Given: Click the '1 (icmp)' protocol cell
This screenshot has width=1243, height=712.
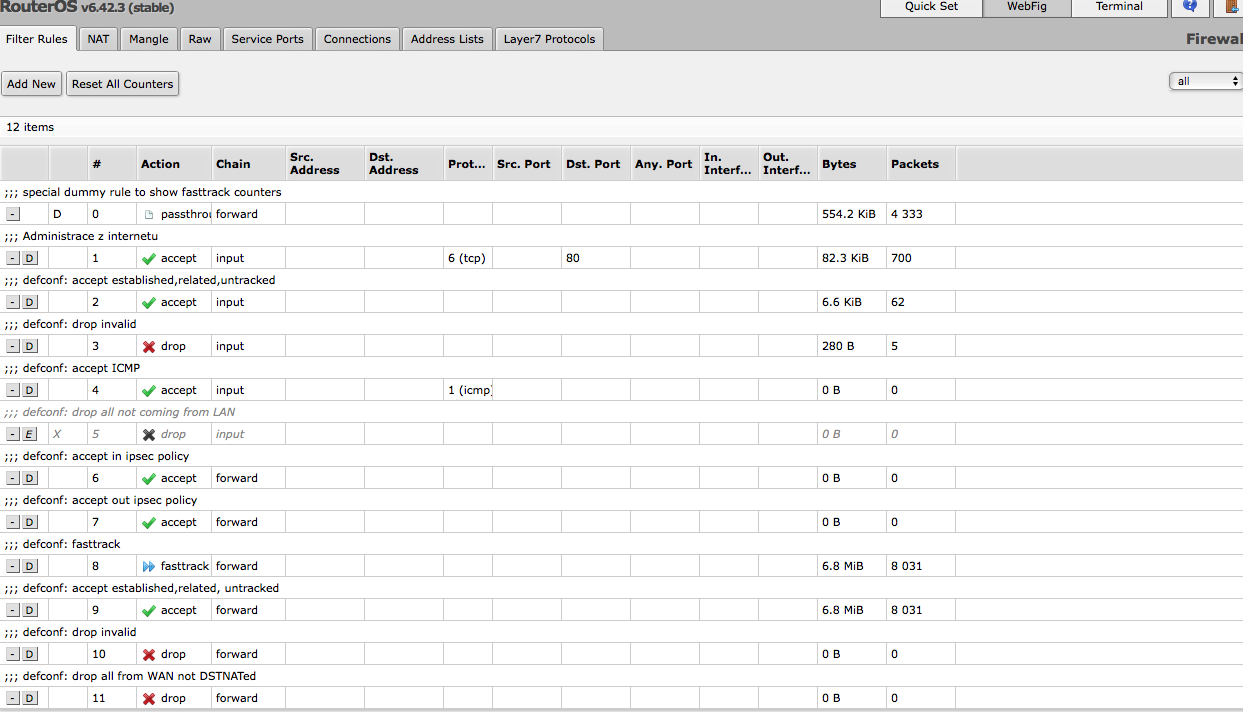Looking at the screenshot, I should coord(469,390).
